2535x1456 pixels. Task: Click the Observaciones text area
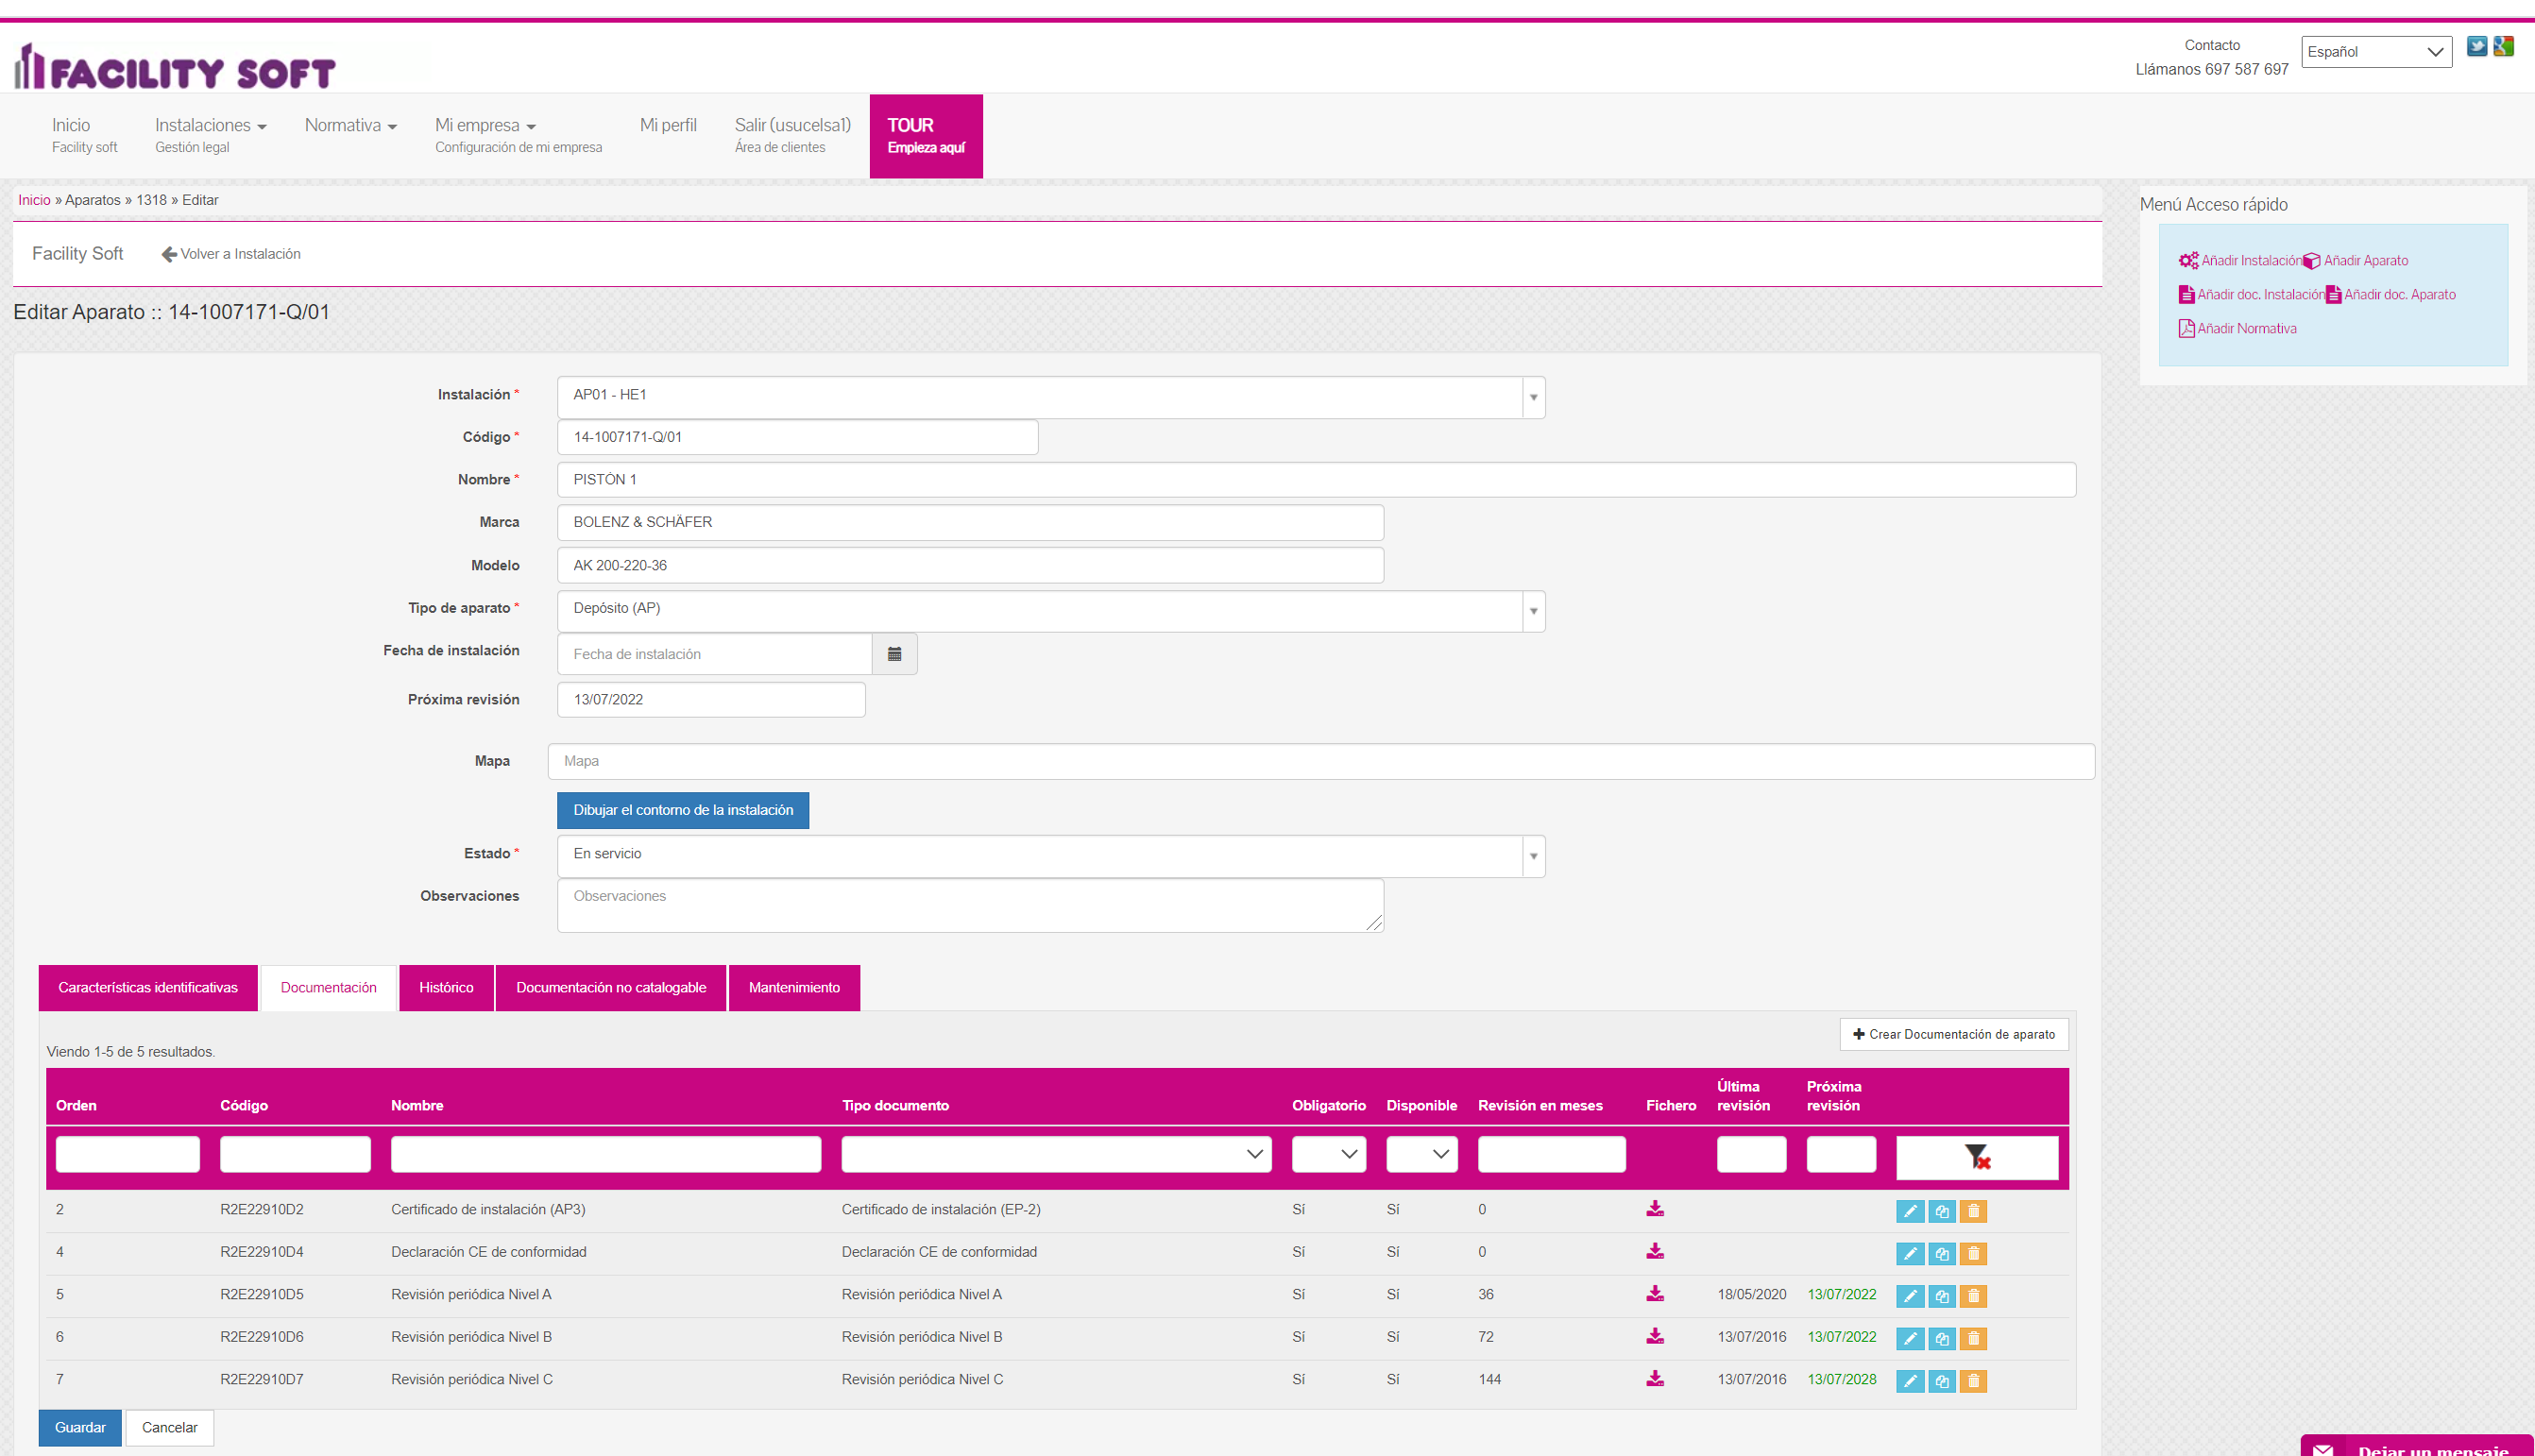(x=969, y=905)
